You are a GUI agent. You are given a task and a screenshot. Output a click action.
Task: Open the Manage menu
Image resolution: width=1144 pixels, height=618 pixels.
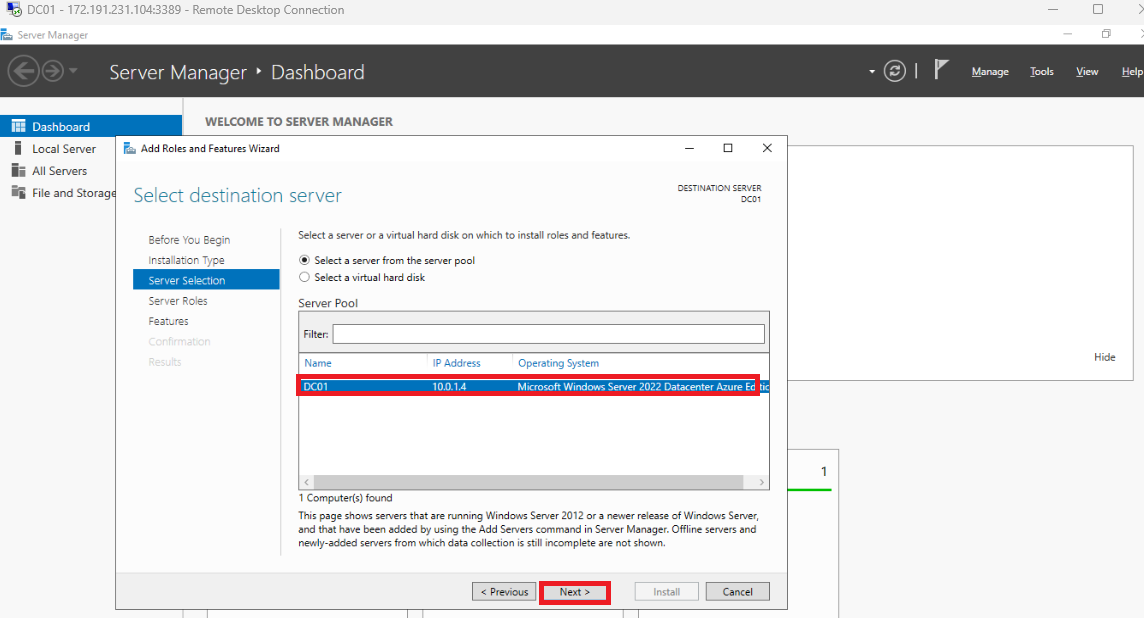point(990,72)
